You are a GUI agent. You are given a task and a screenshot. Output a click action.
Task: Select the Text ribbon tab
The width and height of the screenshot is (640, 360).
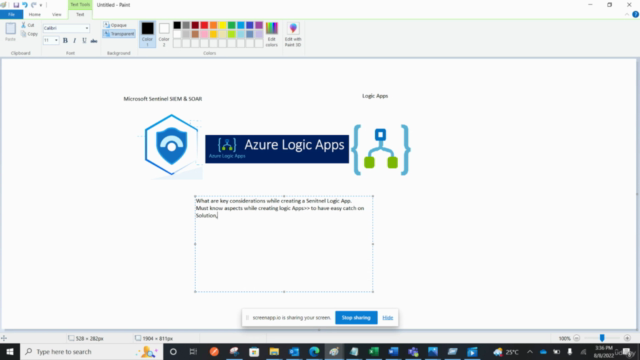80,14
